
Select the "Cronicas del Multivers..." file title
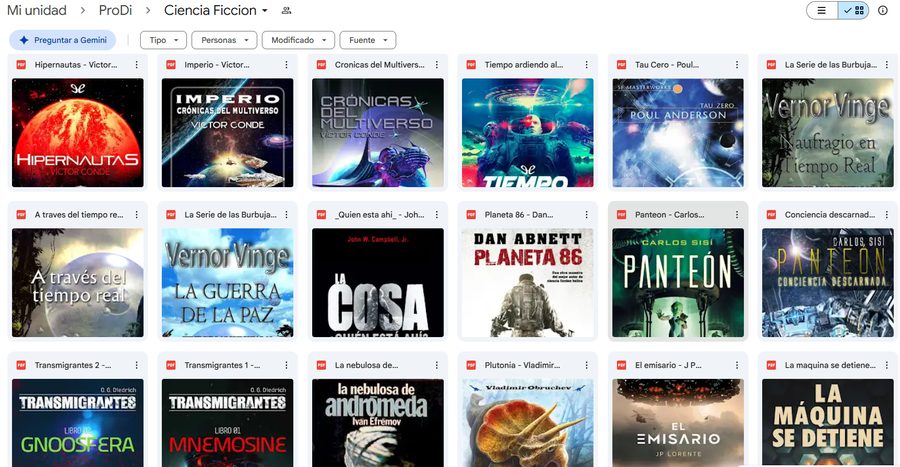(x=379, y=65)
